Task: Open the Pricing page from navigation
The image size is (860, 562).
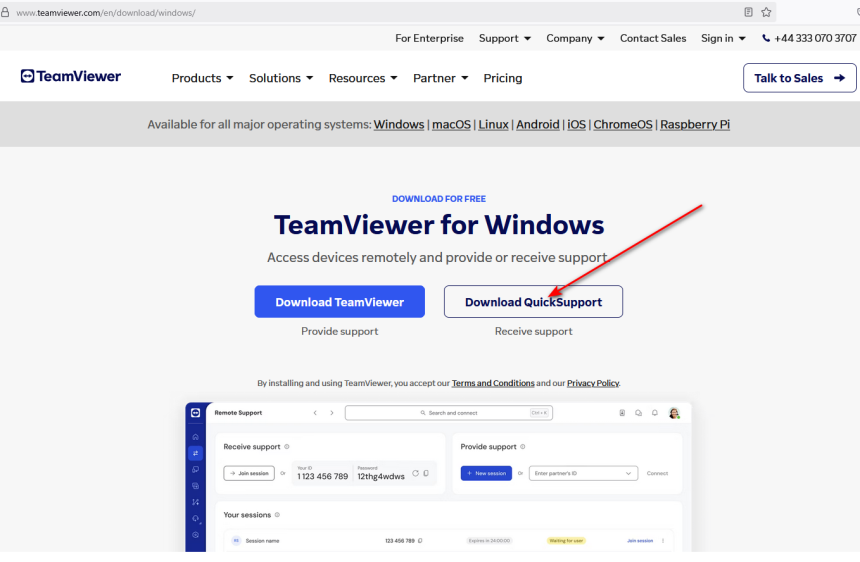Action: 503,78
